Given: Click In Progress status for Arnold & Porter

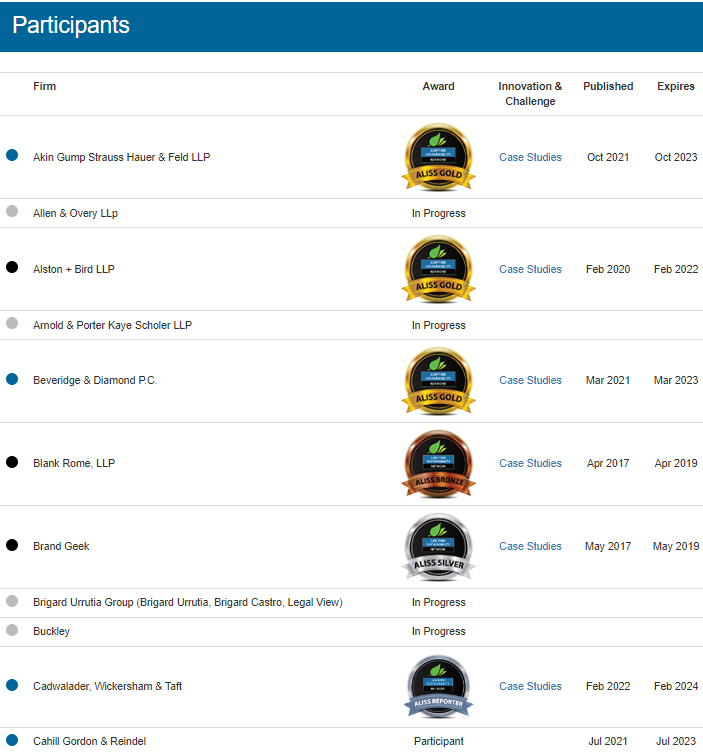Looking at the screenshot, I should (439, 325).
